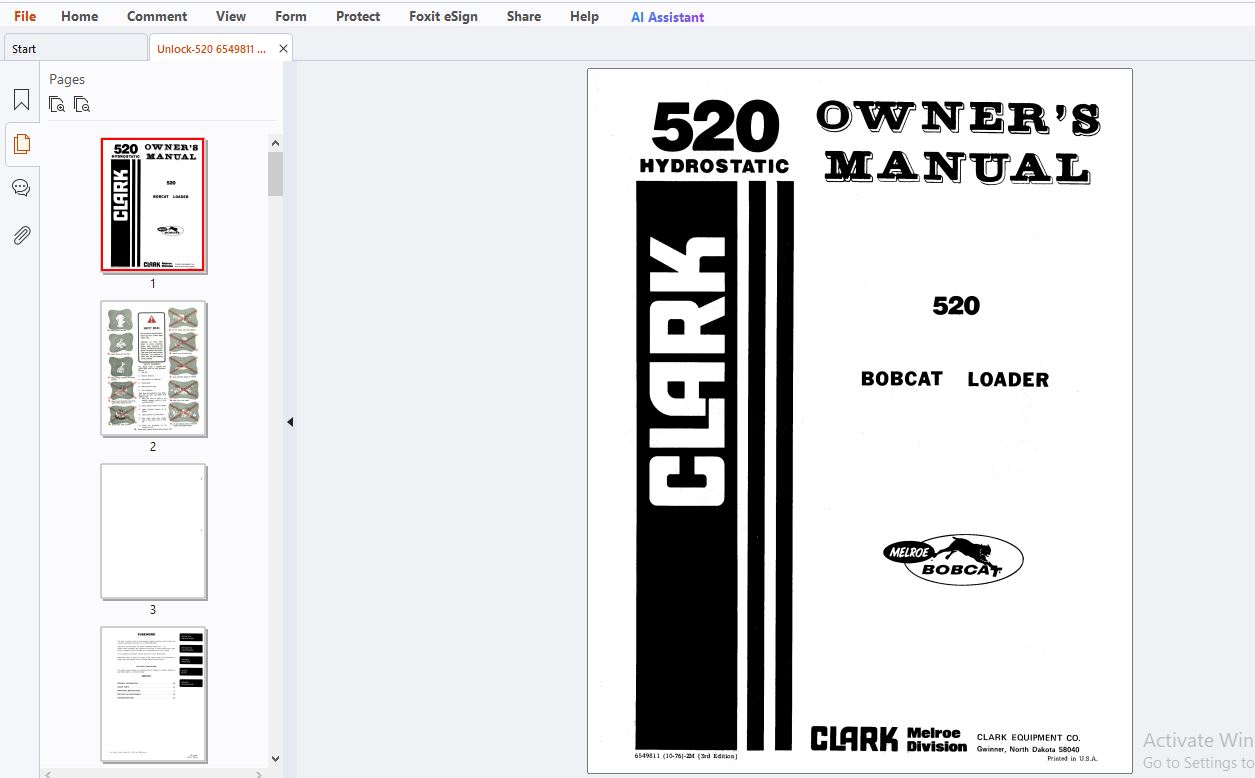Screen dimensions: 1255x778
Task: Select page 1 thumbnail
Action: click(x=153, y=205)
